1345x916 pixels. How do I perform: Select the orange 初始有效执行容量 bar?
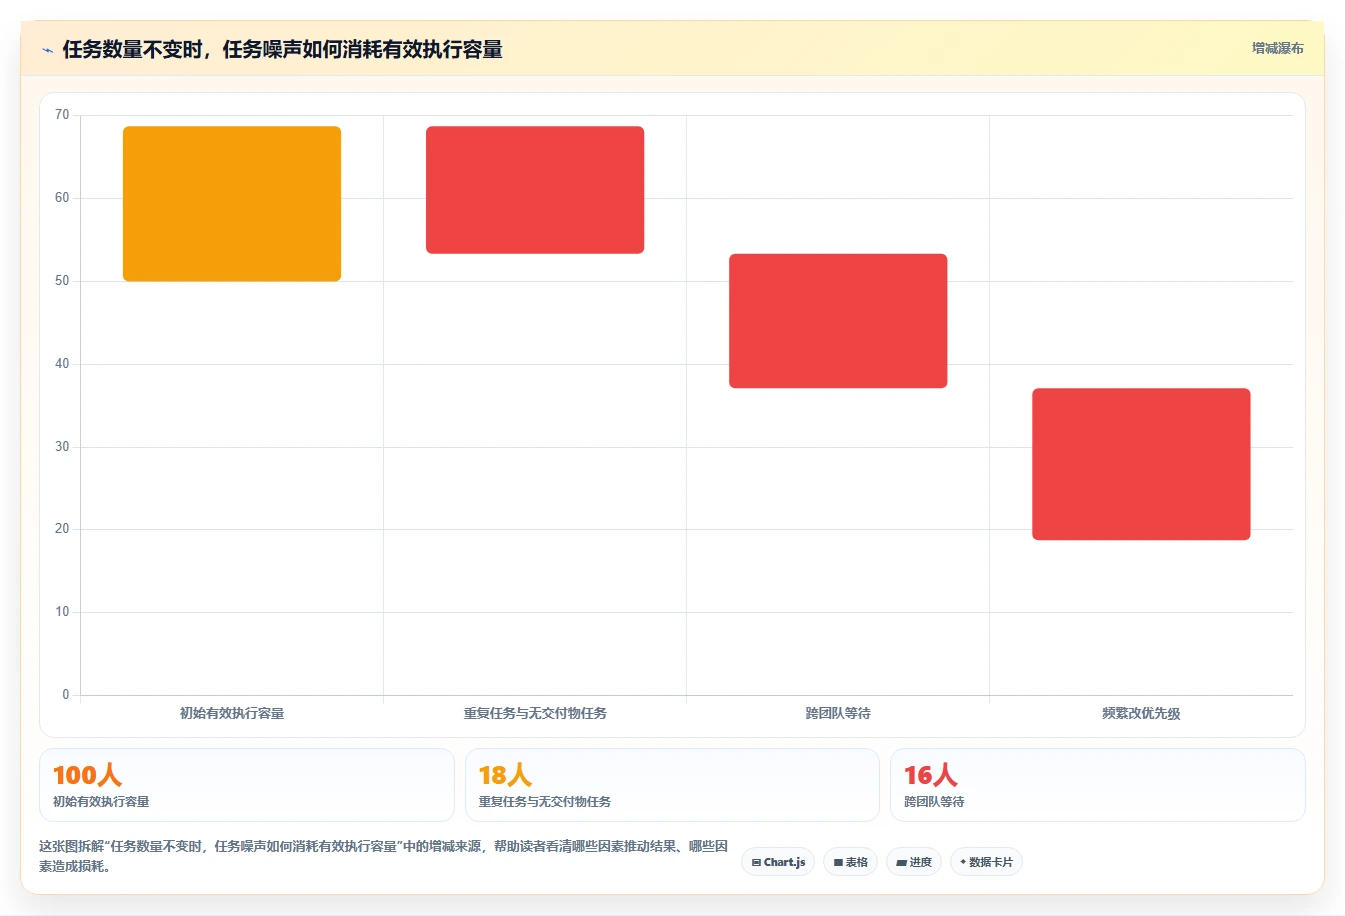pyautogui.click(x=232, y=204)
